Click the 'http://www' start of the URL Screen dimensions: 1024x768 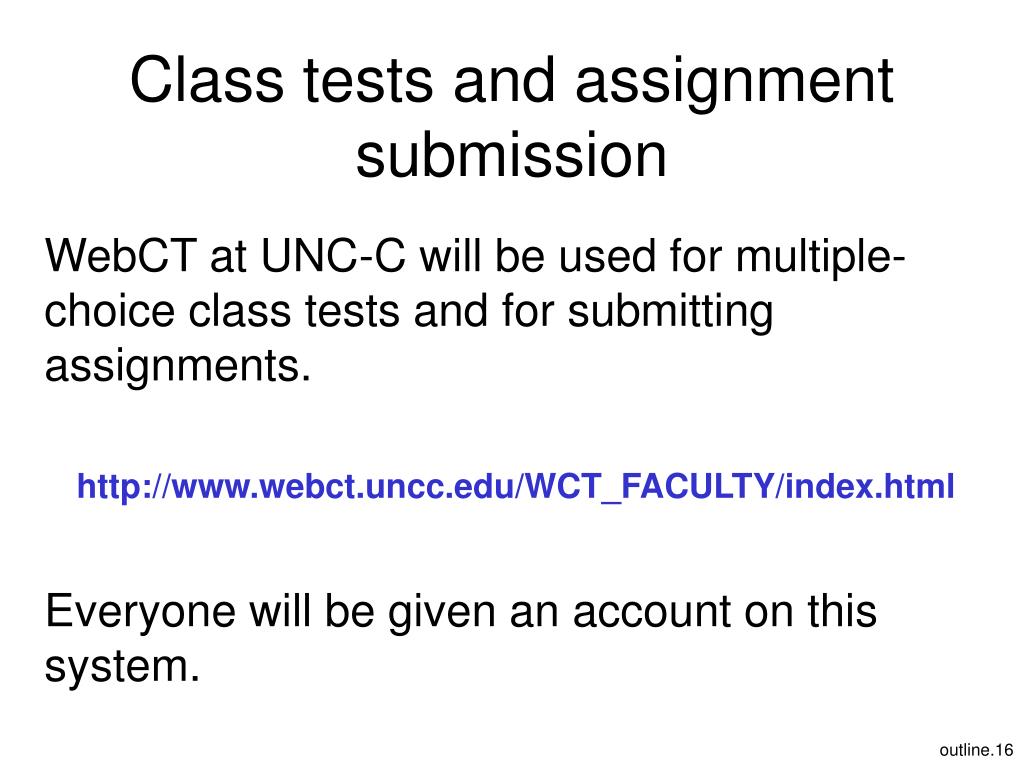[x=167, y=487]
